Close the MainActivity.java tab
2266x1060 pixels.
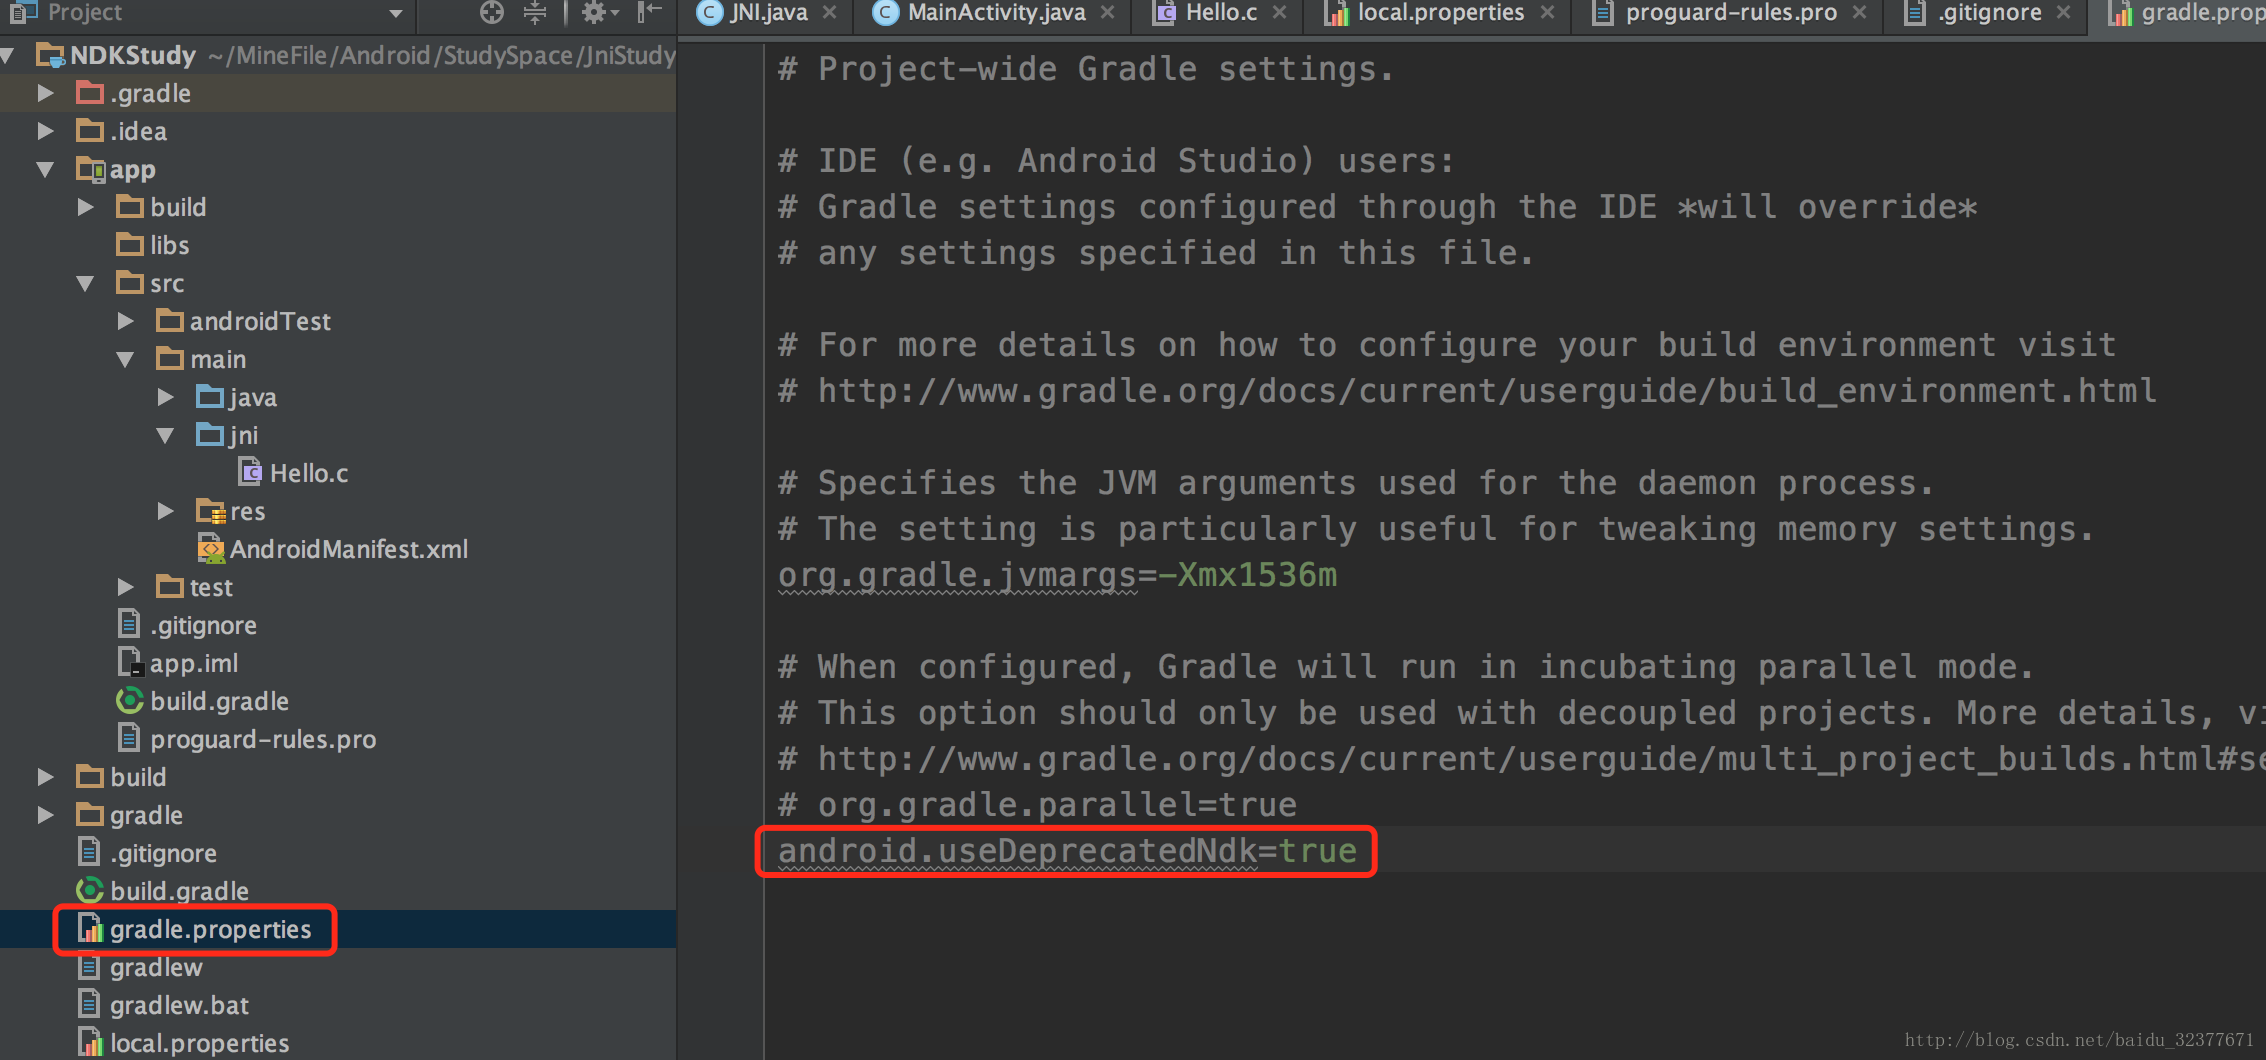click(1107, 13)
